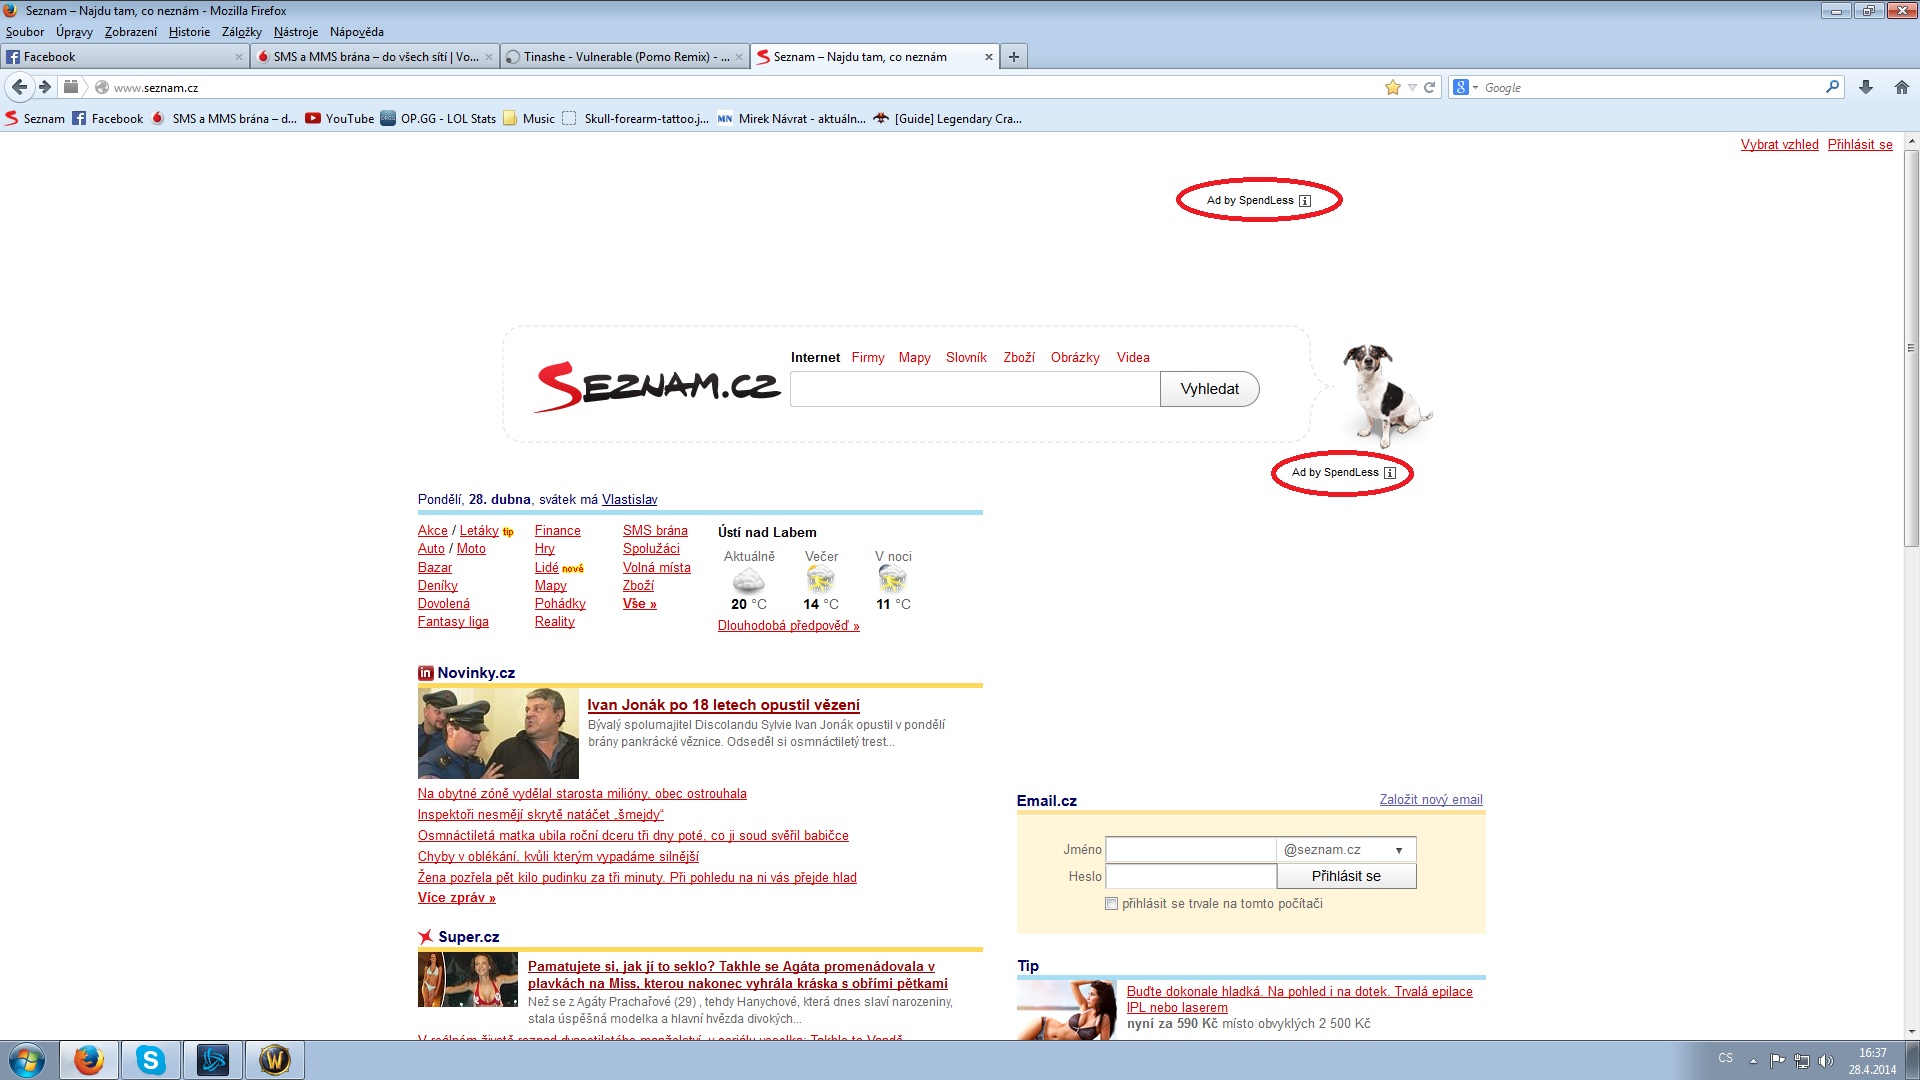Screen dimensions: 1920x1080
Task: Click the URL address bar
Action: pos(740,87)
